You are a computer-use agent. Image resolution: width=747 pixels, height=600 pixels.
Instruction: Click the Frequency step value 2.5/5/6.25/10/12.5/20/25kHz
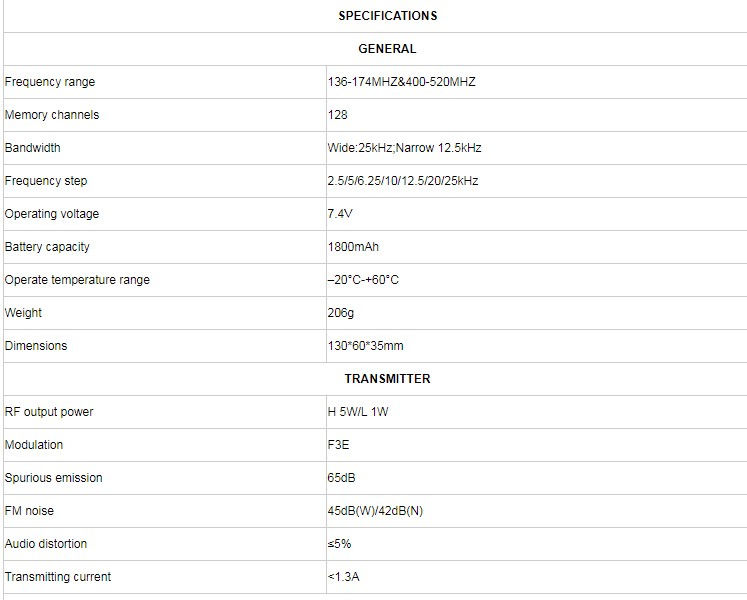pos(402,181)
